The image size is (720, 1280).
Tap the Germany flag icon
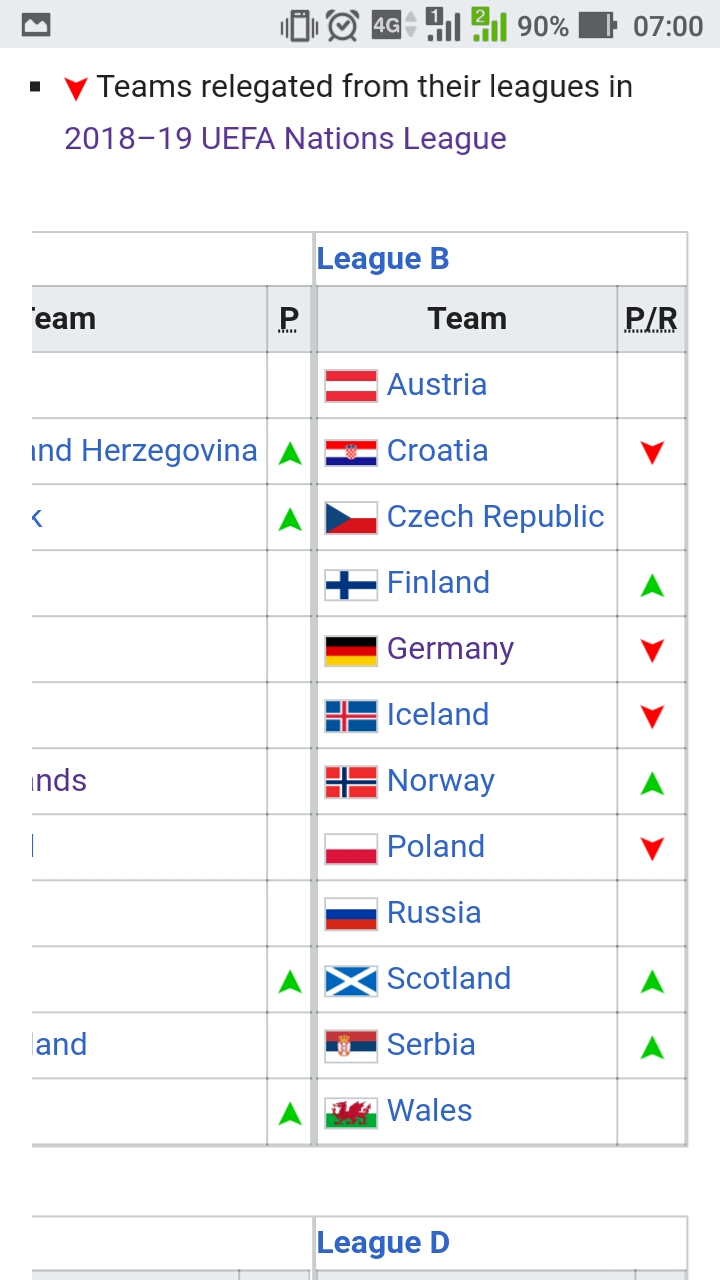[x=351, y=649]
